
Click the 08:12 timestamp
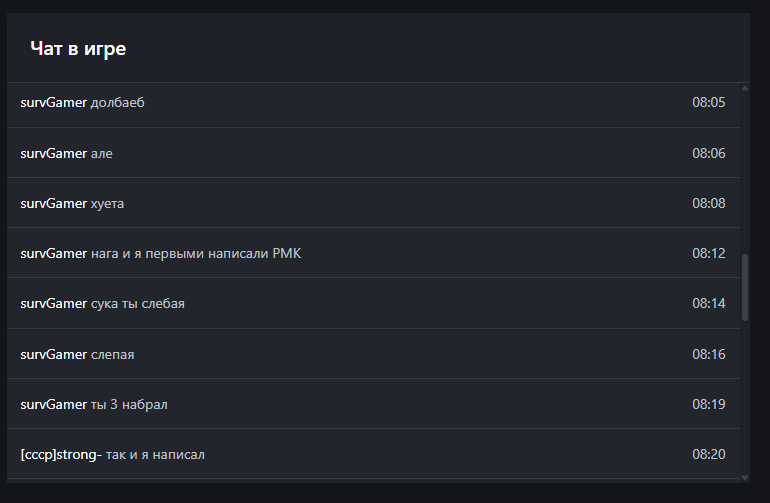click(x=708, y=253)
